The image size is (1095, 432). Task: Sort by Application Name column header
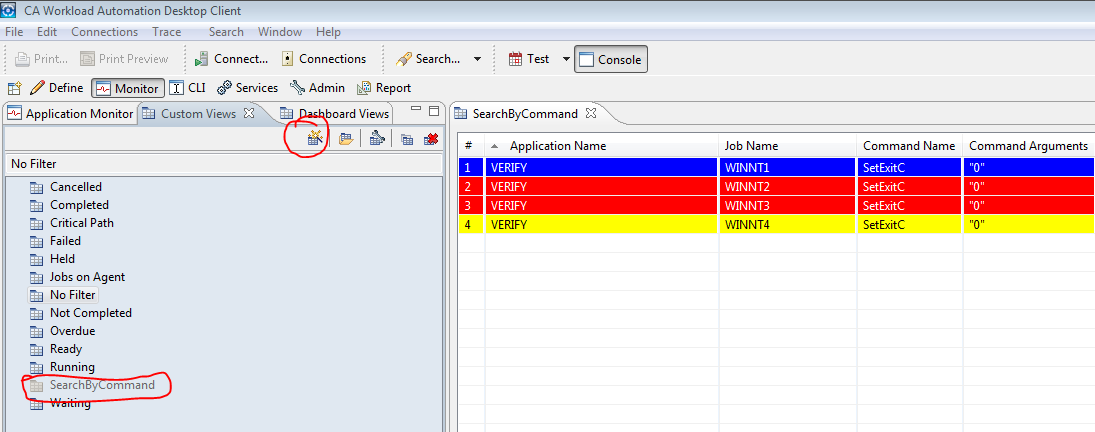[x=601, y=146]
